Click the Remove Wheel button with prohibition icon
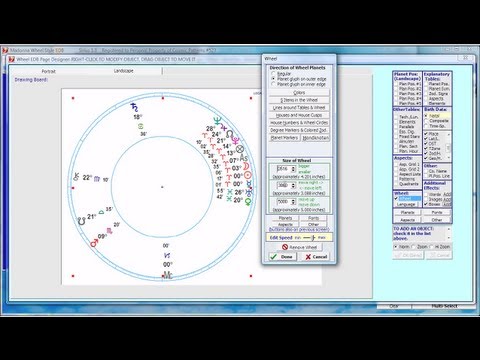This screenshot has width=480, height=360. tap(299, 247)
